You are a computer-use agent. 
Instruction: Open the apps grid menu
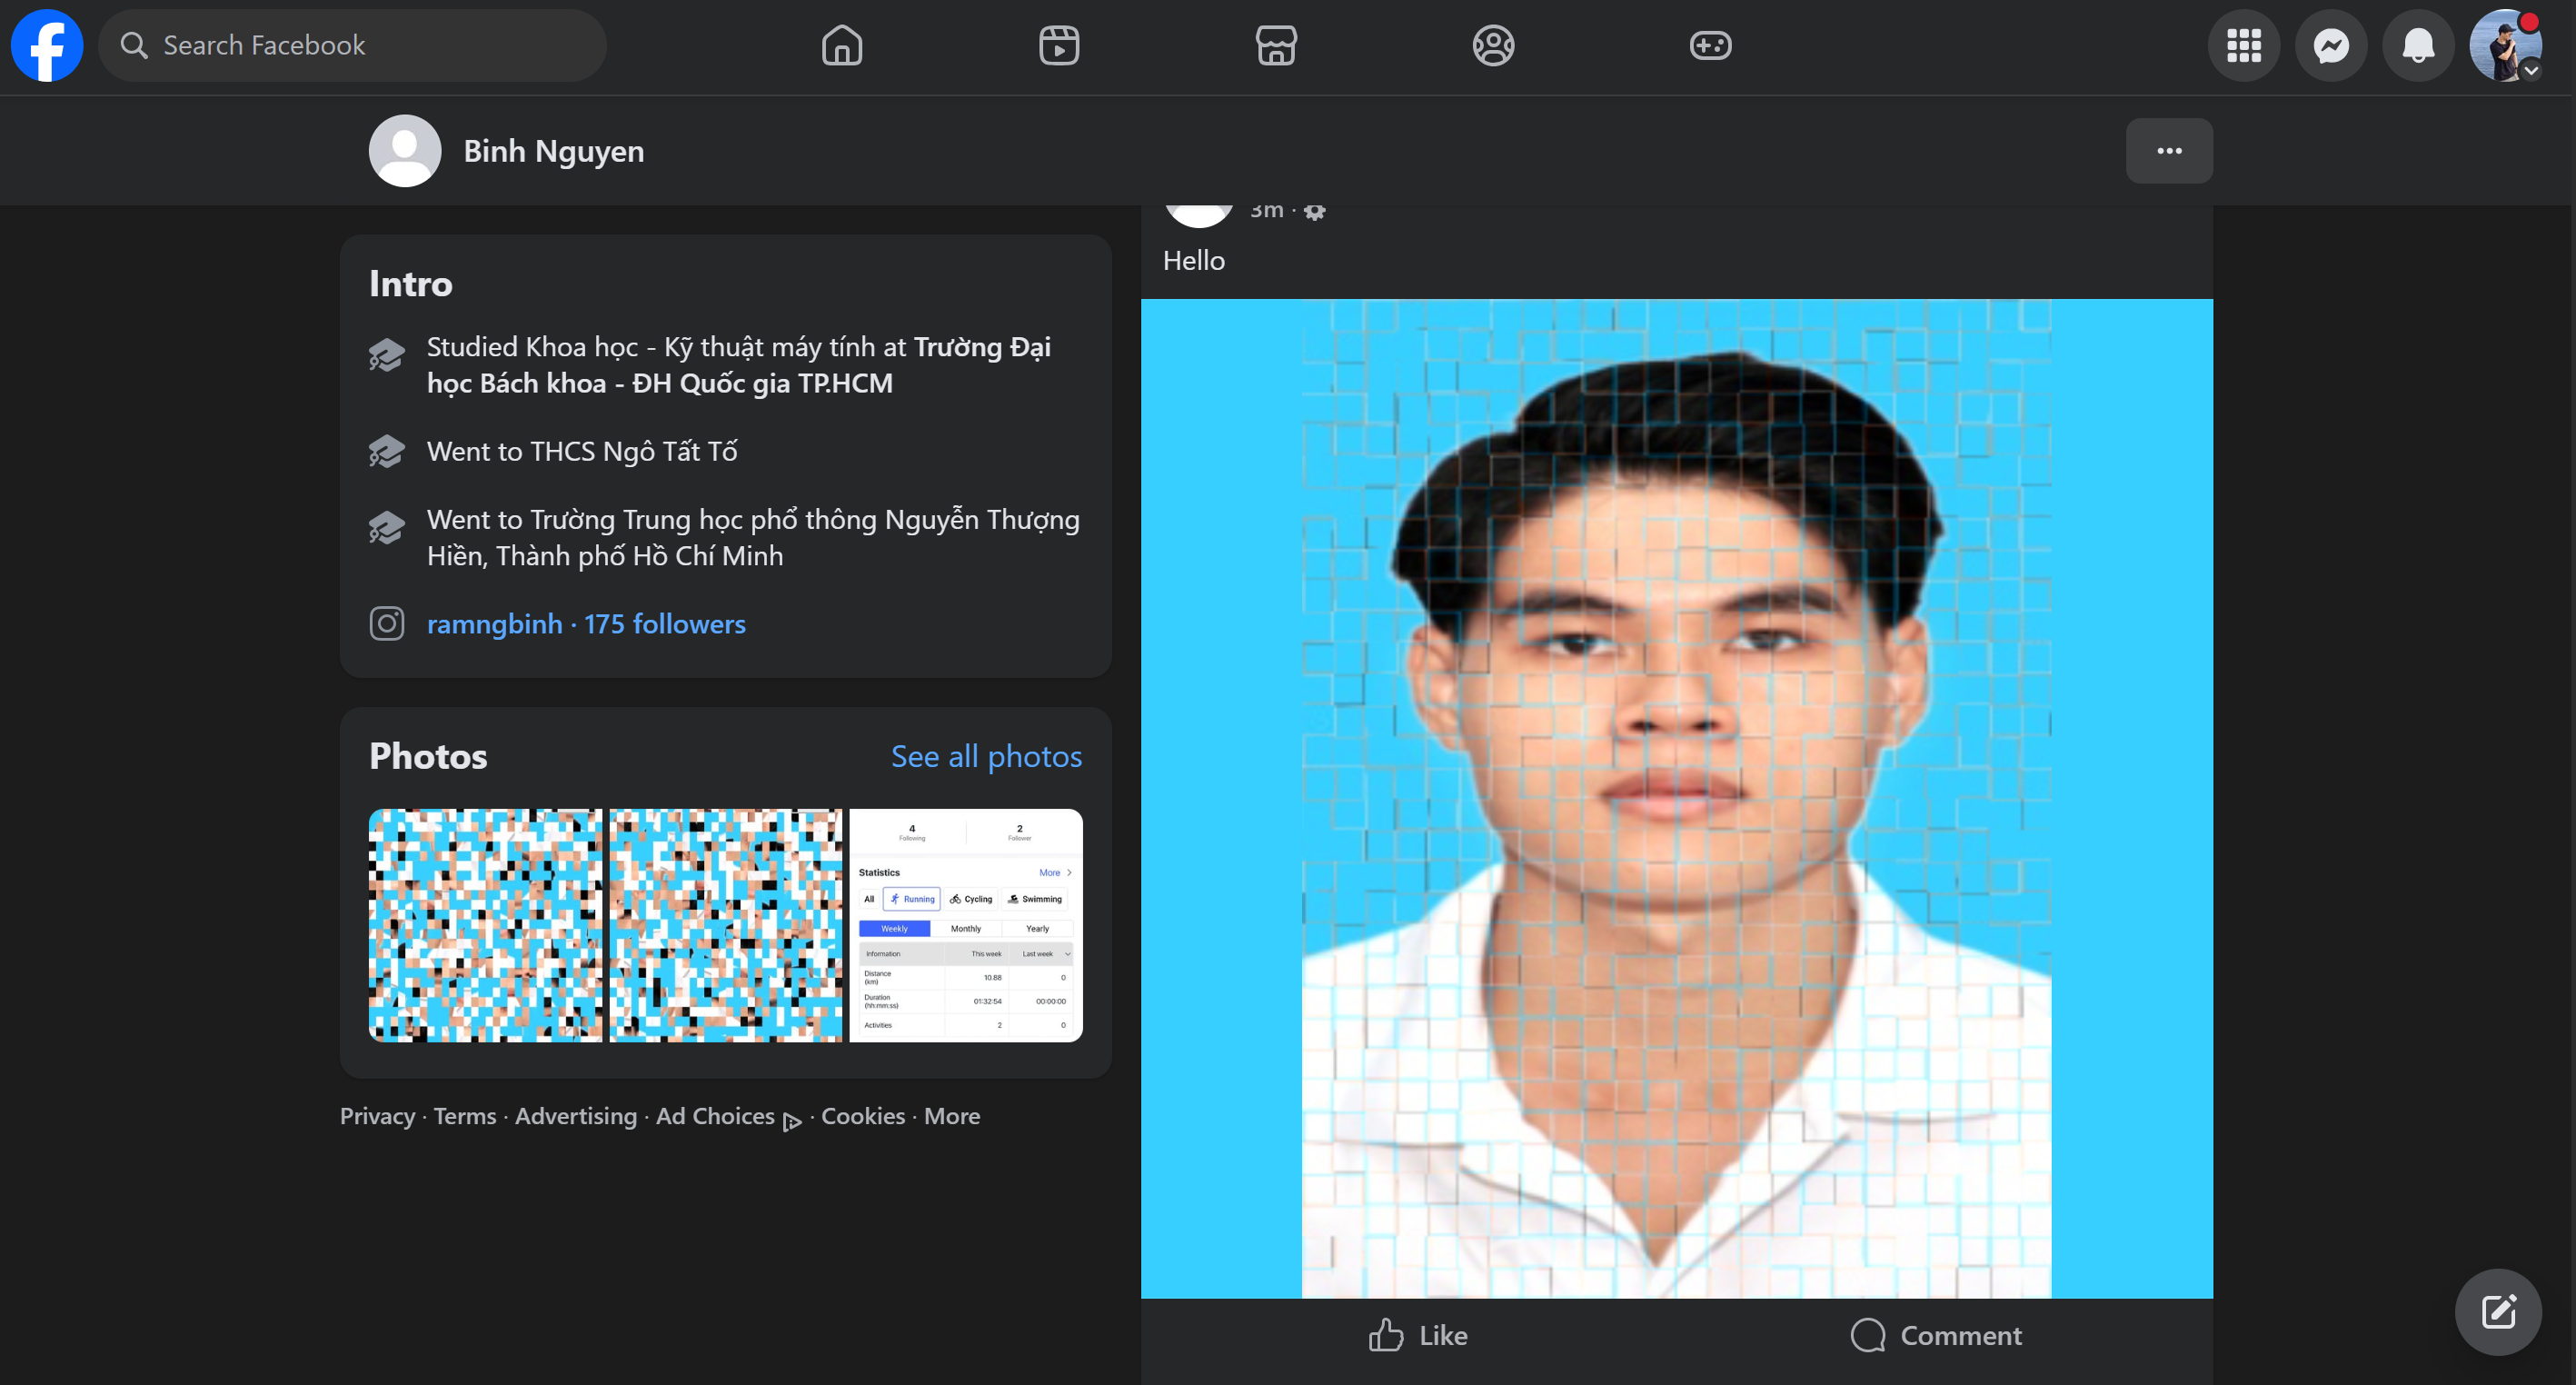[2243, 46]
